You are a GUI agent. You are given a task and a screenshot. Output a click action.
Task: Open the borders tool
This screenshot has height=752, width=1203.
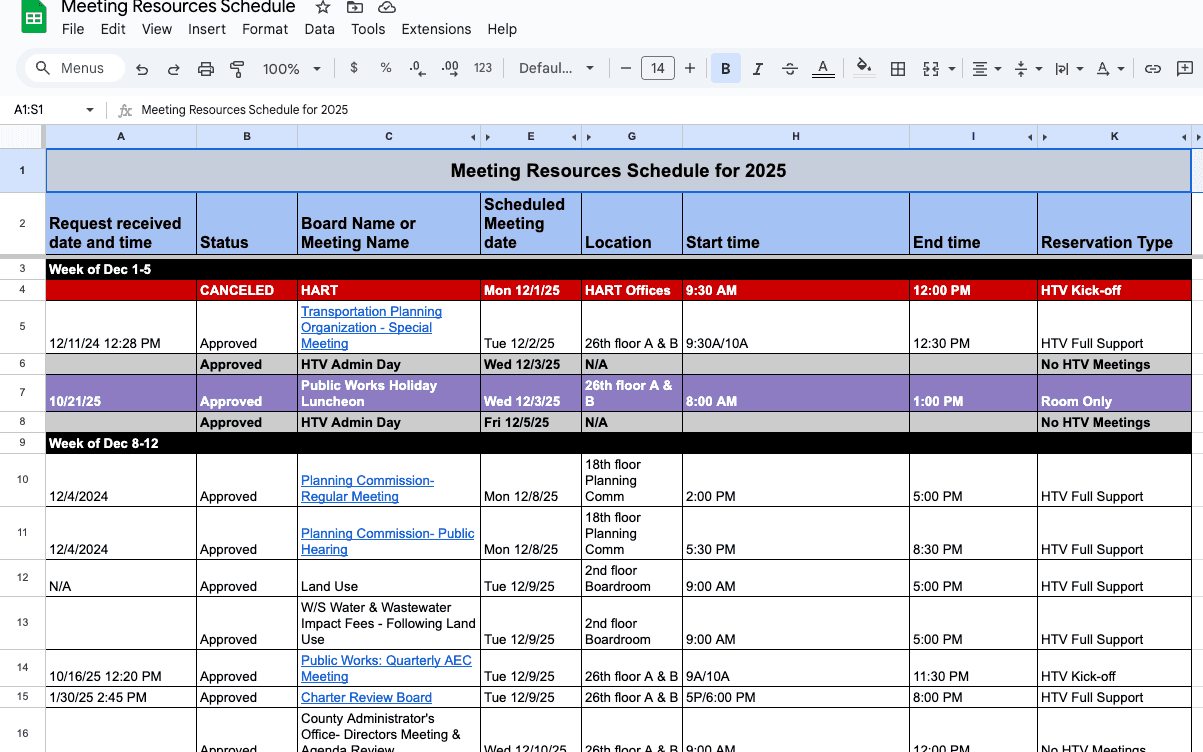coord(898,69)
